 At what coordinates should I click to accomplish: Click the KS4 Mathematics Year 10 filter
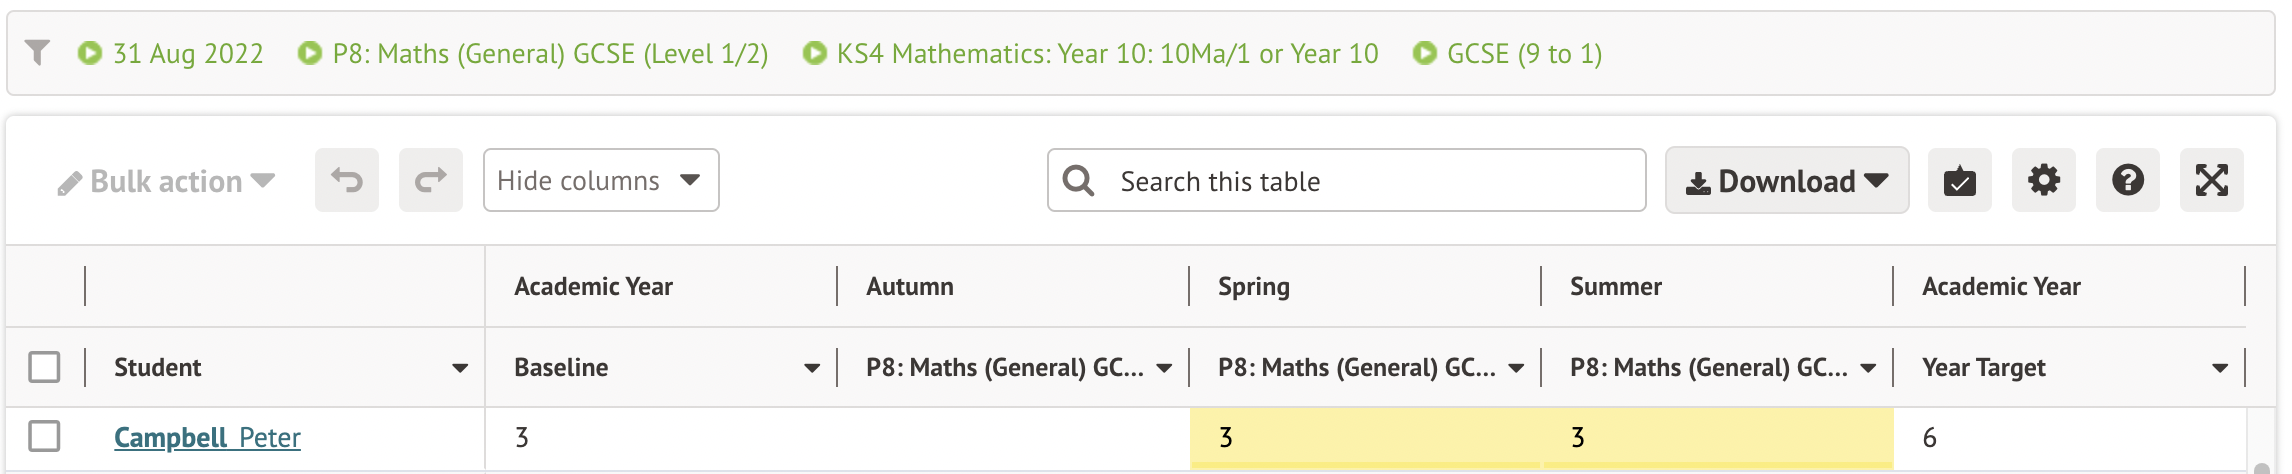(1091, 53)
